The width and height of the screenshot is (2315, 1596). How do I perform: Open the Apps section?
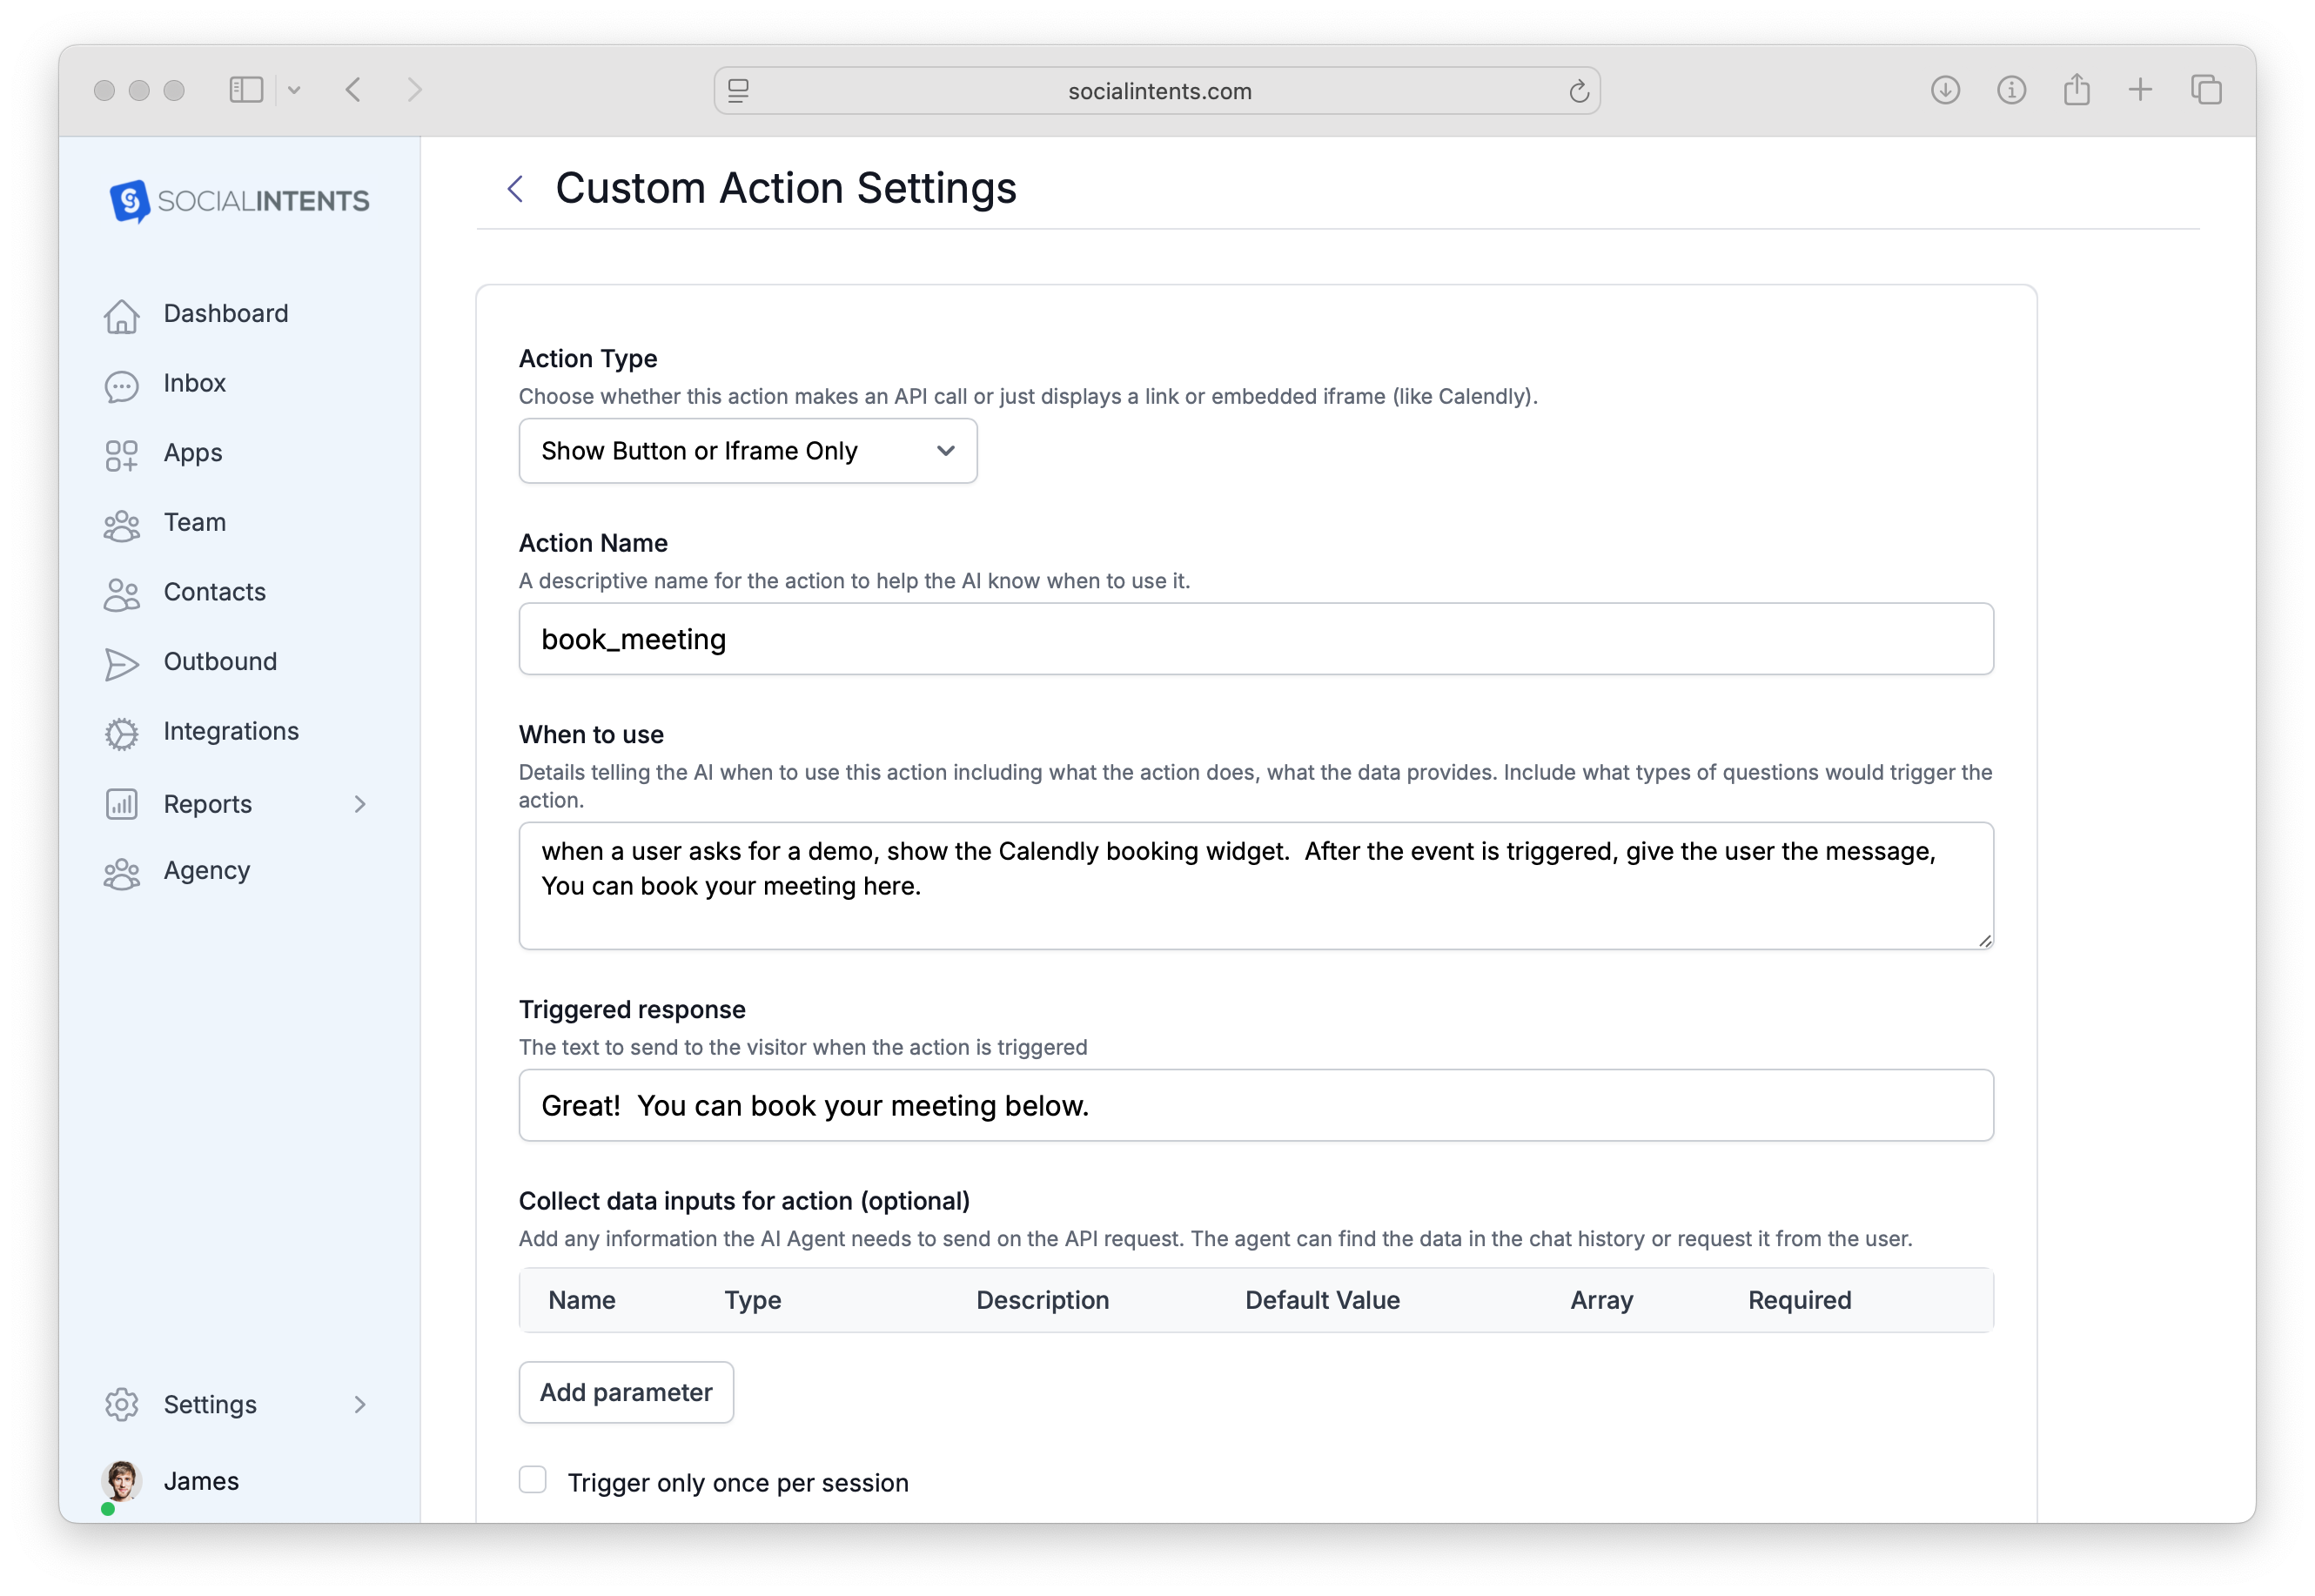tap(192, 452)
